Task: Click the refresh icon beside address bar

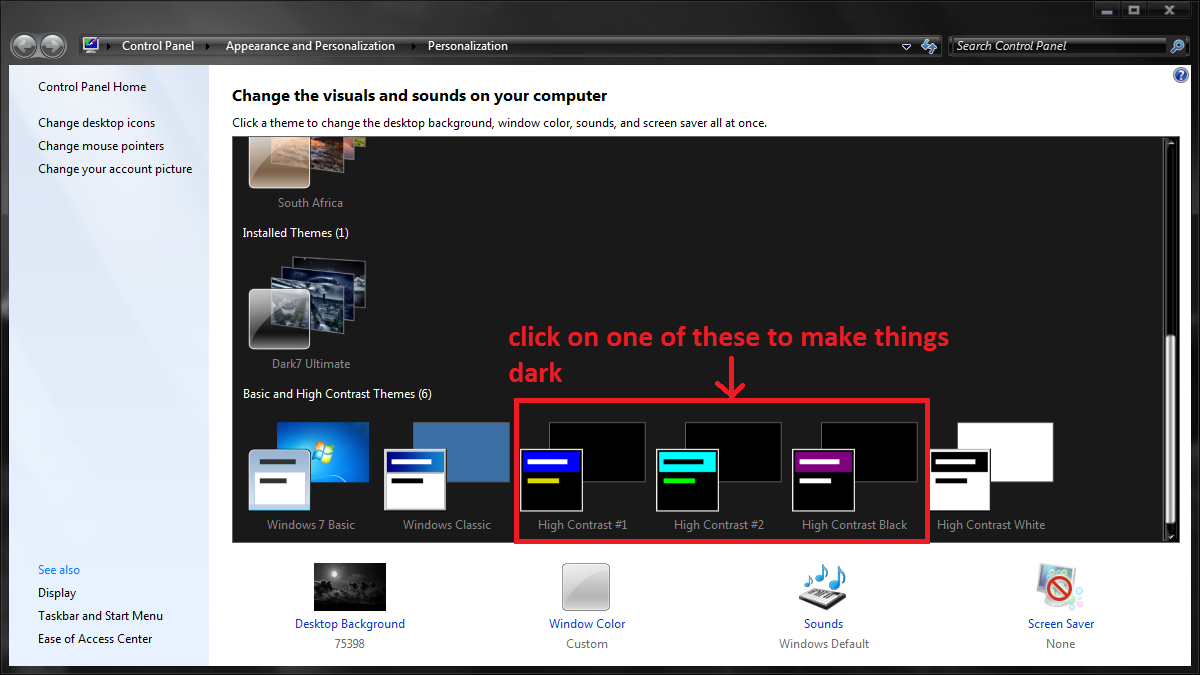Action: pos(929,46)
